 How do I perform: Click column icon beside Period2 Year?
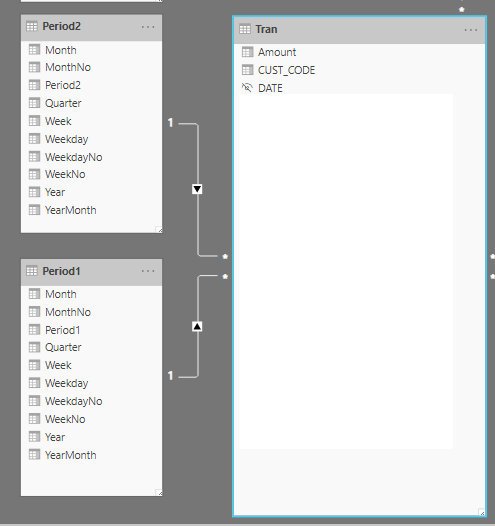(x=34, y=192)
